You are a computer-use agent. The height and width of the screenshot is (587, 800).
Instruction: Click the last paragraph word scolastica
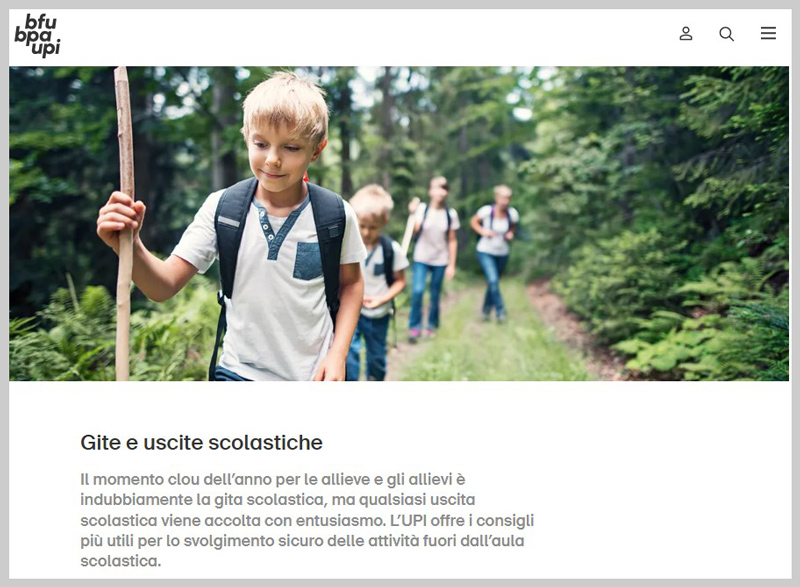[x=120, y=561]
